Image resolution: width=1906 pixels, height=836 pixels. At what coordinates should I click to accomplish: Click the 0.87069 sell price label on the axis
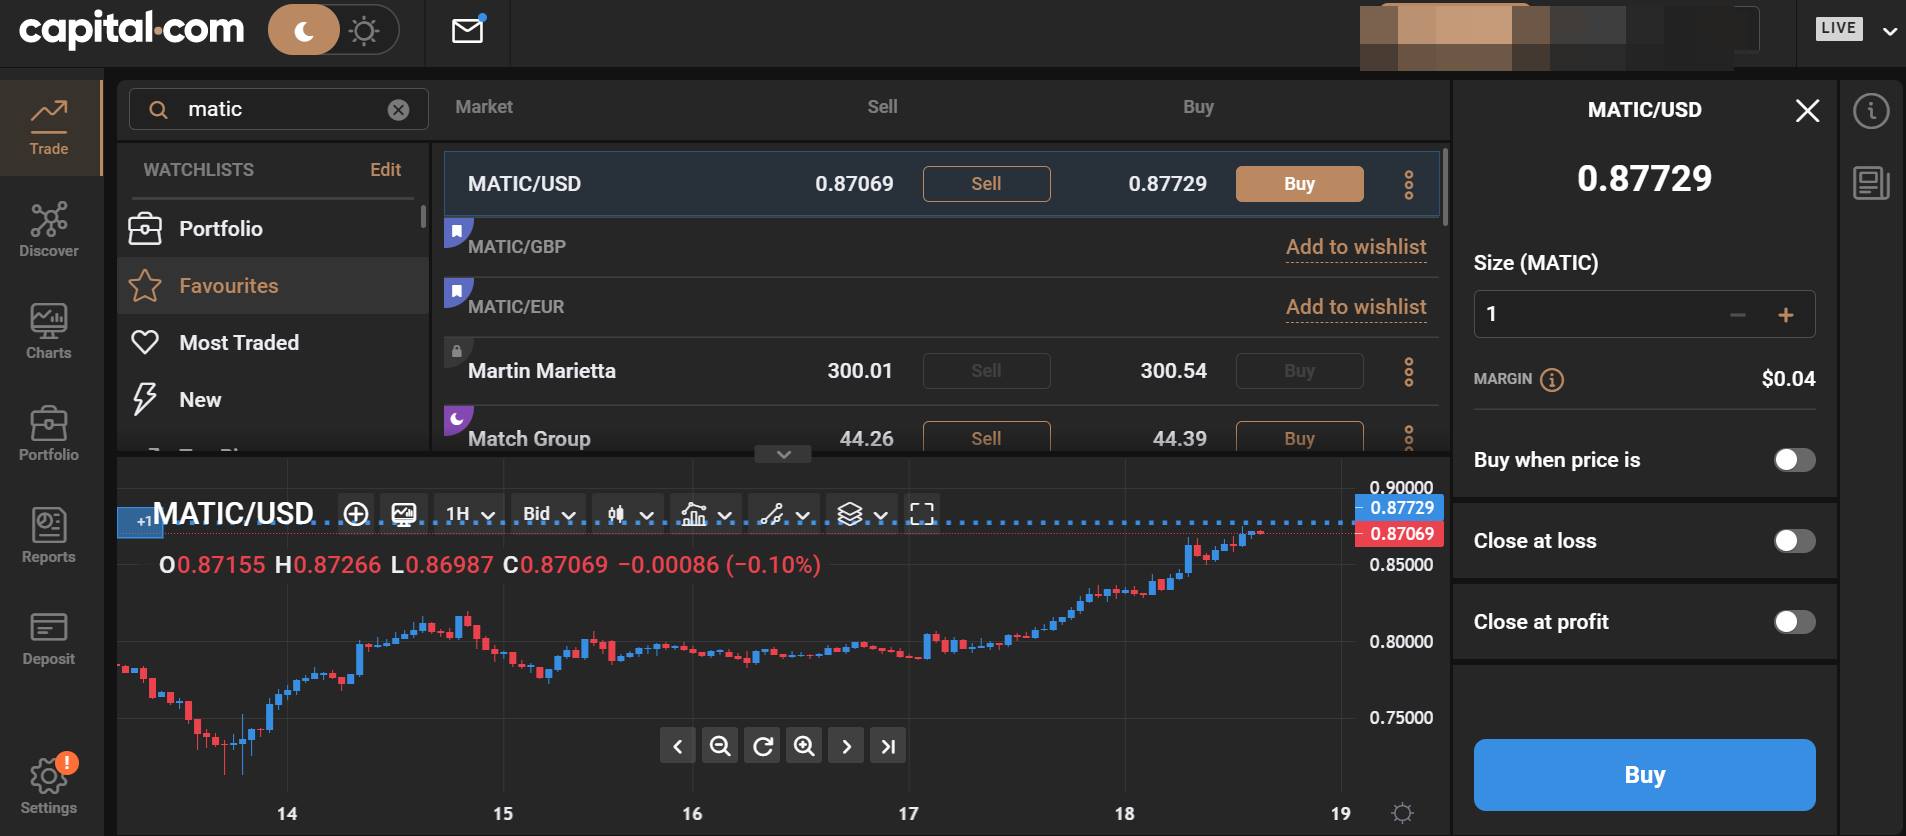[x=1399, y=534]
